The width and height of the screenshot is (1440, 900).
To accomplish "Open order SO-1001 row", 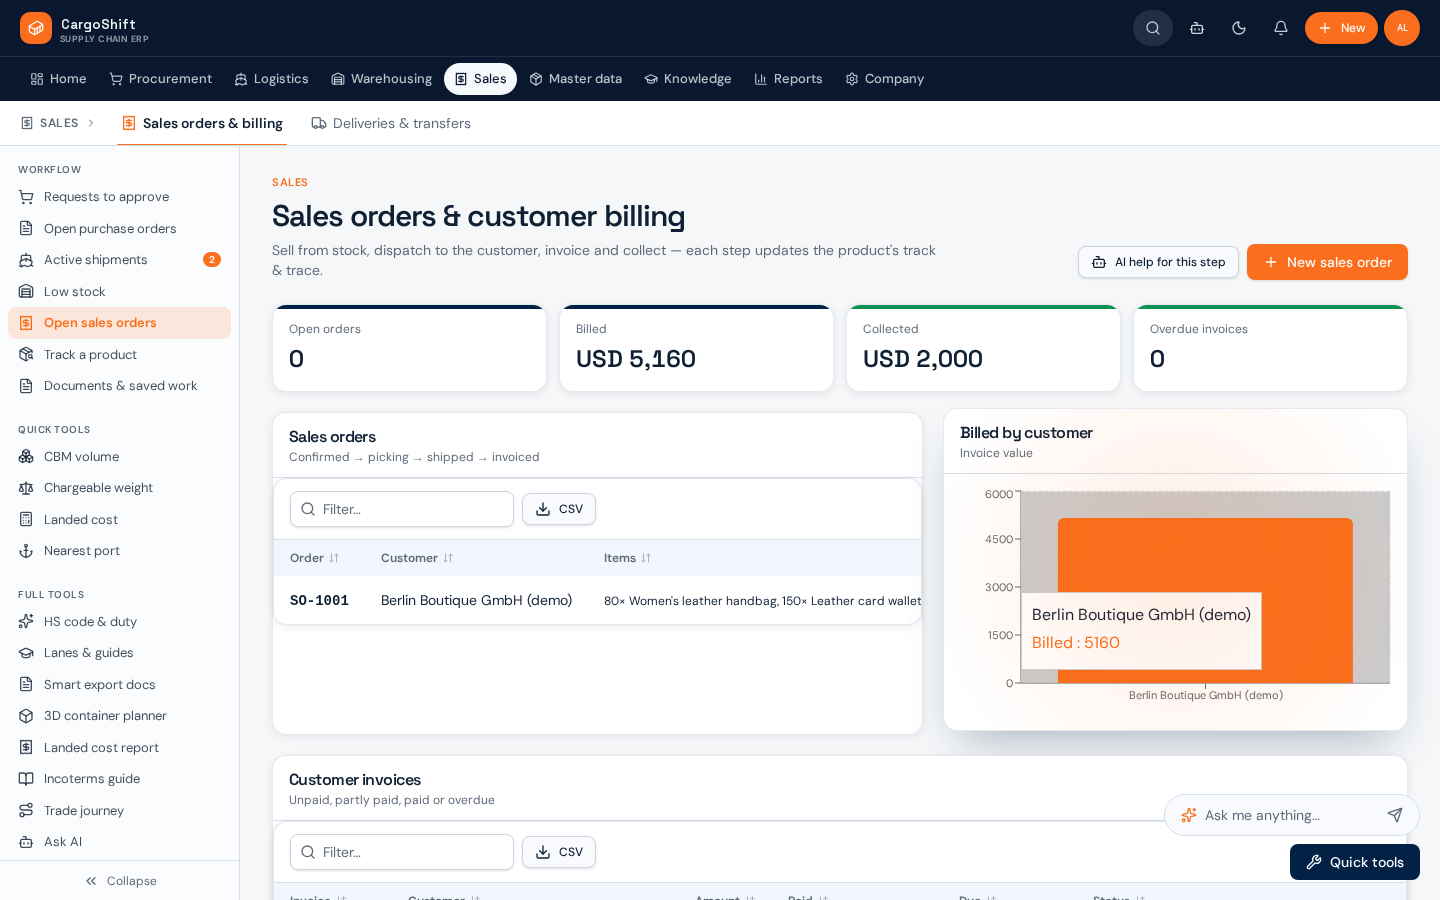I will pos(597,600).
